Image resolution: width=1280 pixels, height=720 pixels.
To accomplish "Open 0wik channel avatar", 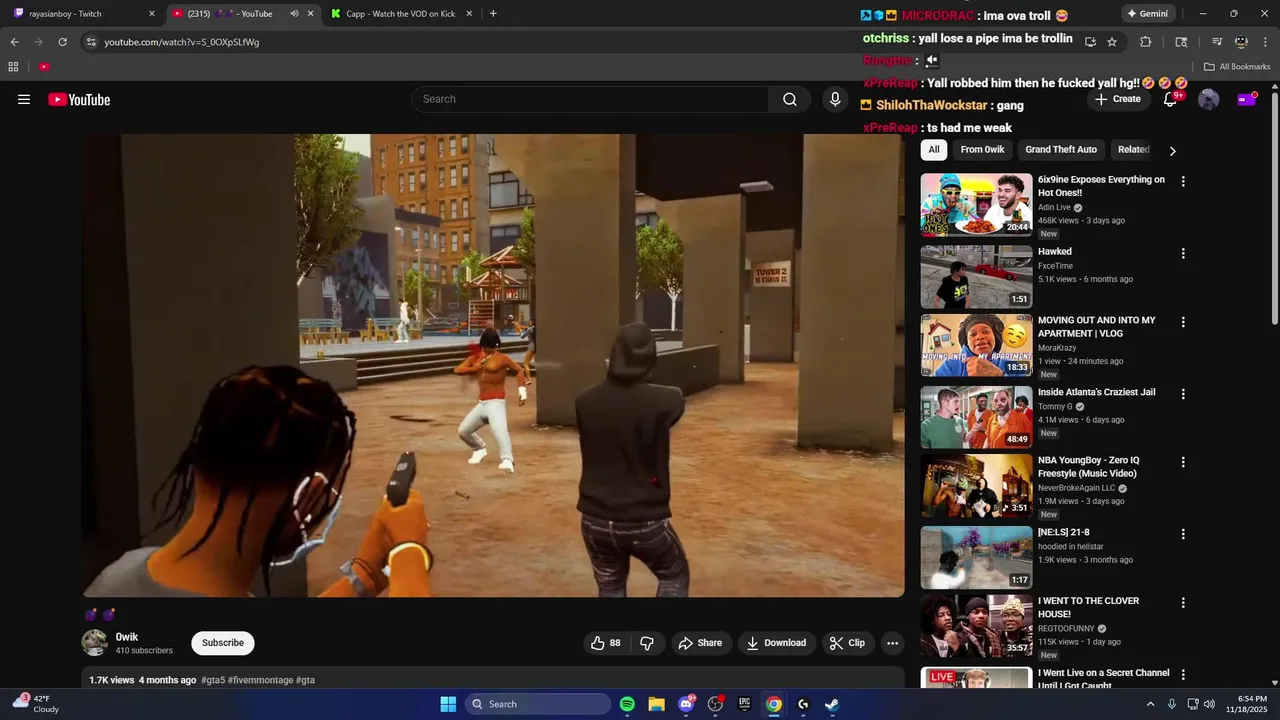I will (x=95, y=643).
